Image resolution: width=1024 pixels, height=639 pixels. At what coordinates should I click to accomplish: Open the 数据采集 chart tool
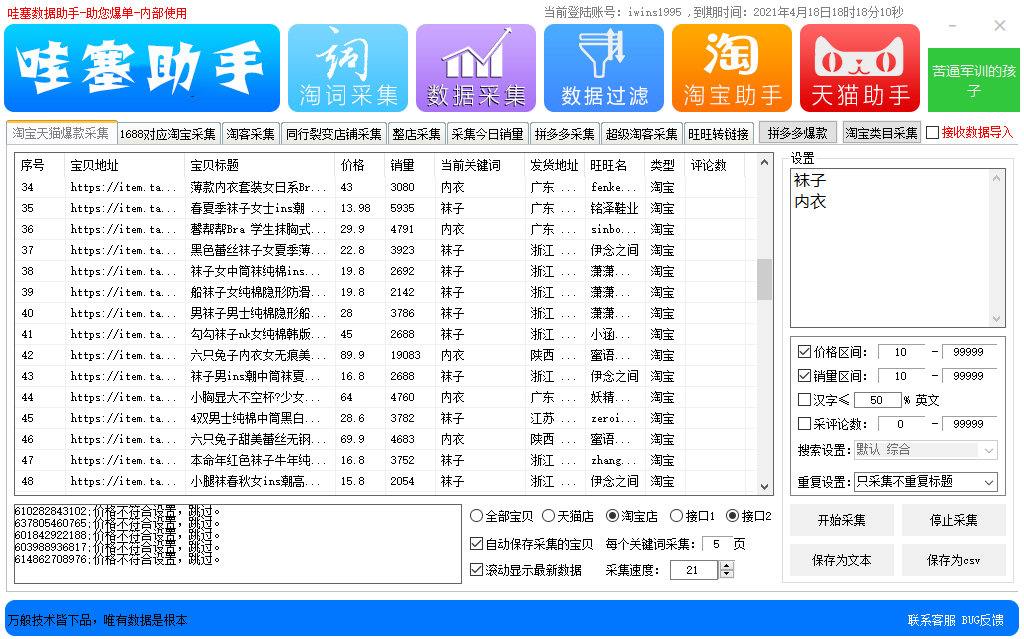[476, 67]
